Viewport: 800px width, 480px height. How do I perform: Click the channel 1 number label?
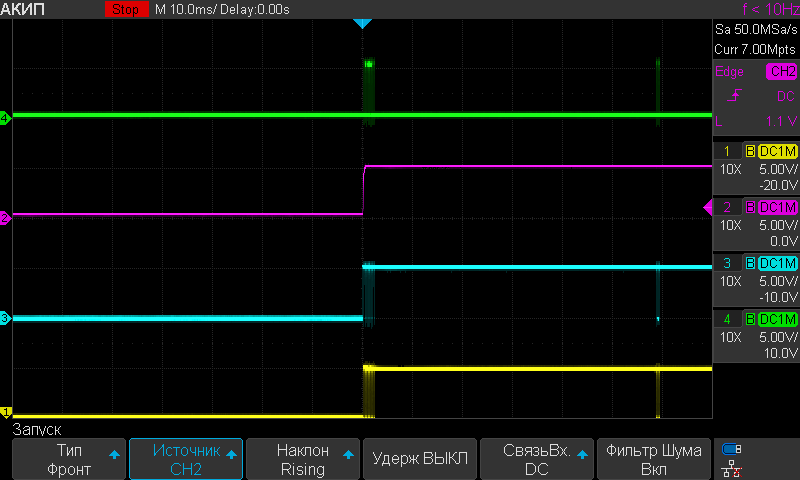[x=727, y=151]
